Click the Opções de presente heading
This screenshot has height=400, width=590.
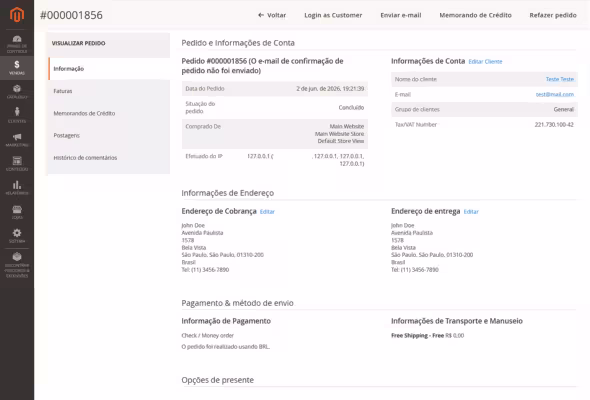click(x=217, y=380)
